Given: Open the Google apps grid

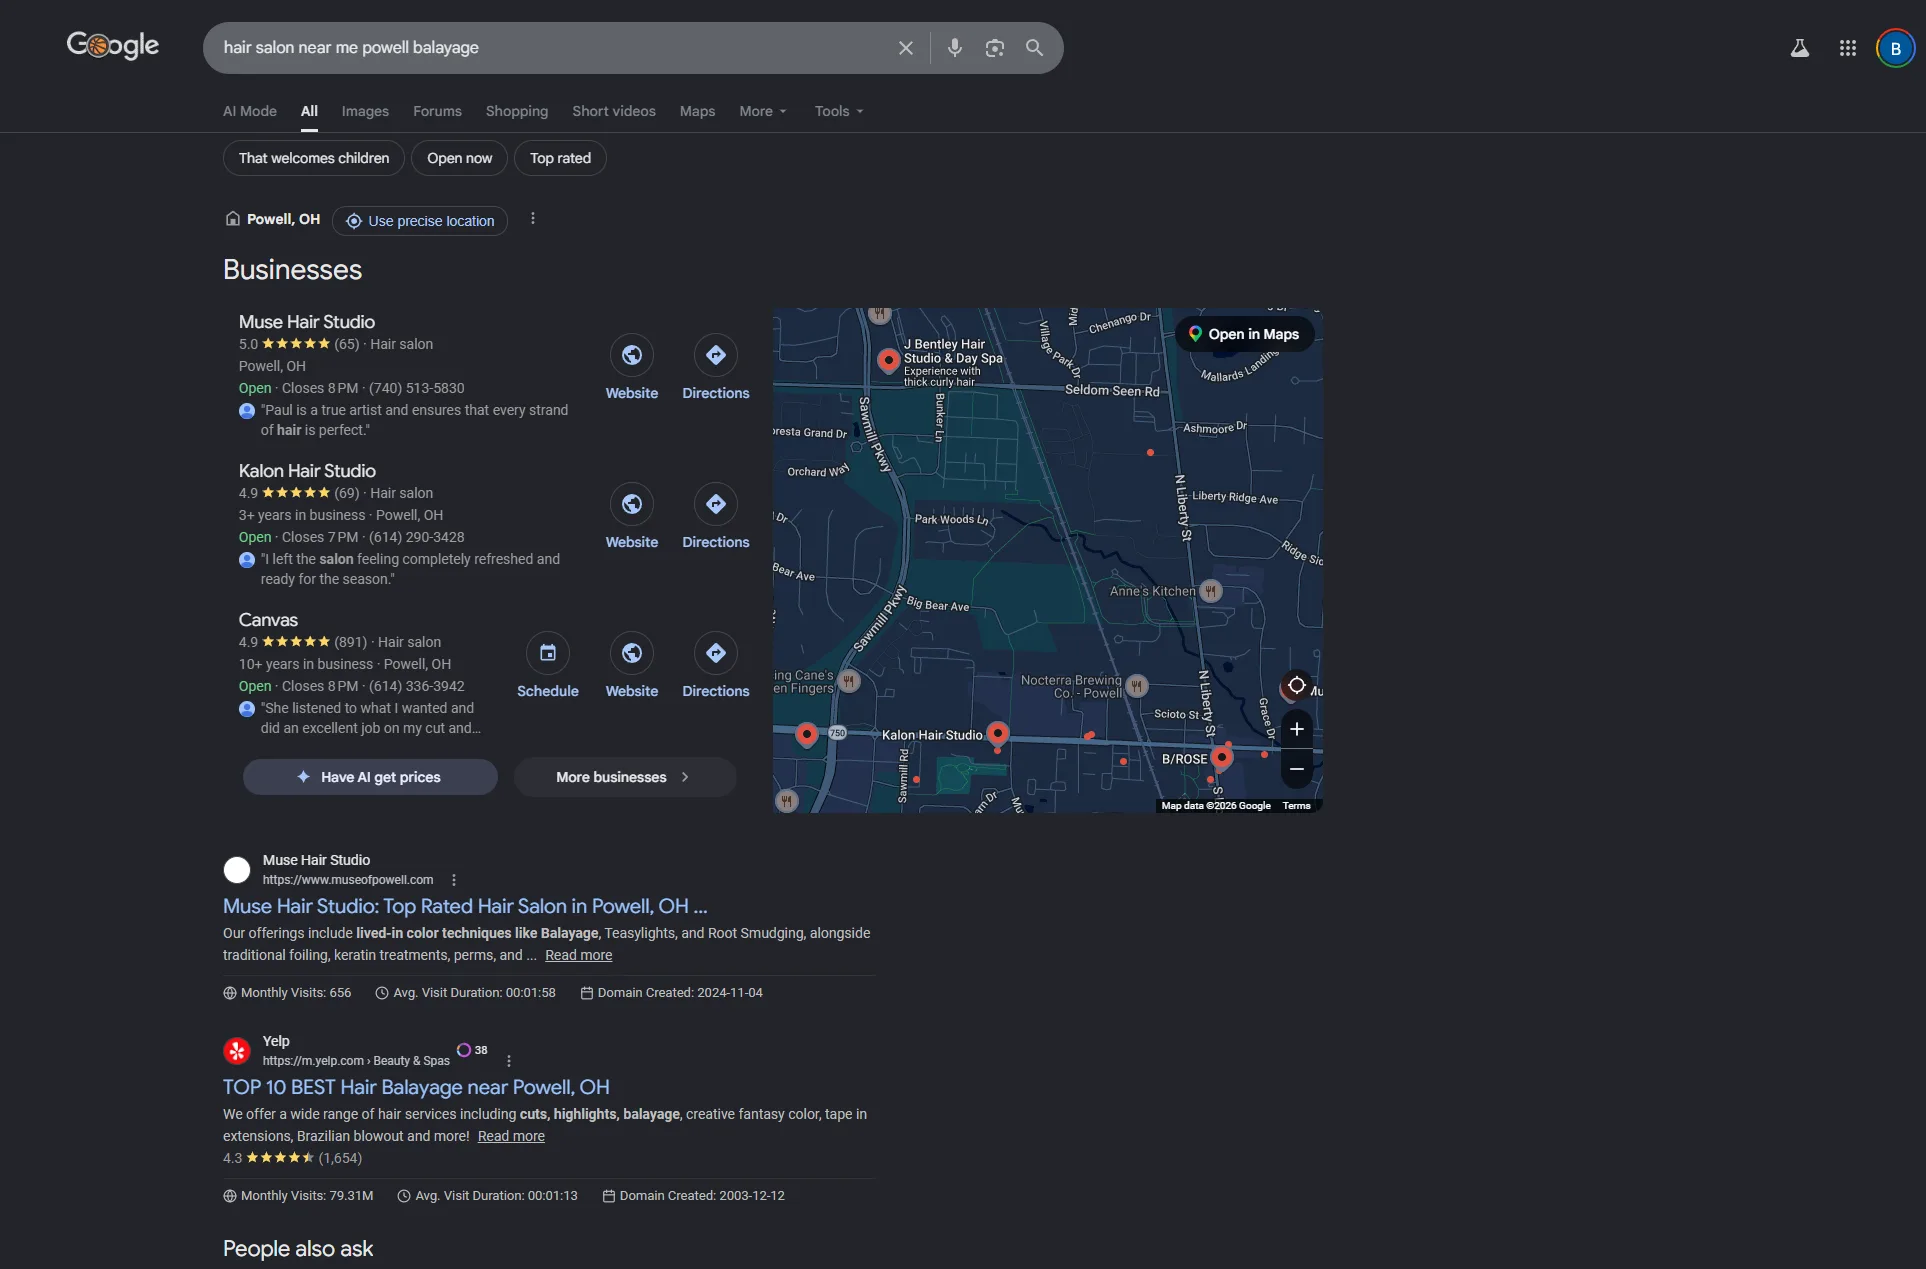Looking at the screenshot, I should pos(1848,48).
